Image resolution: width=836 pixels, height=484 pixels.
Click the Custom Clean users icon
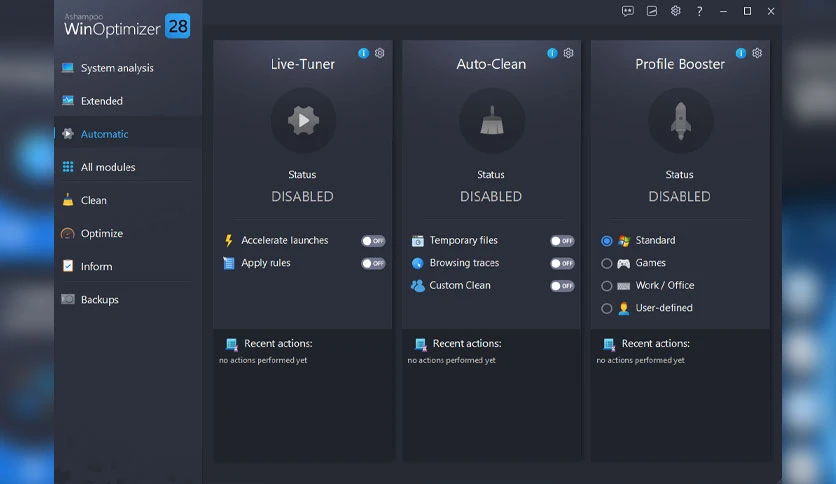tap(417, 286)
